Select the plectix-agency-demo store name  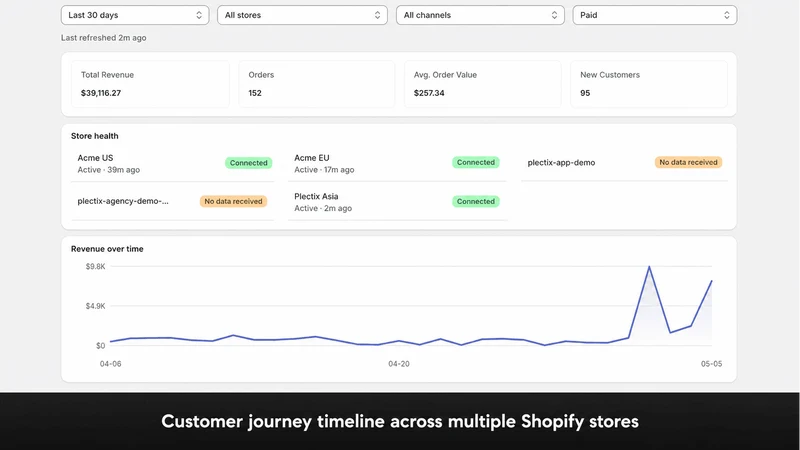(123, 201)
